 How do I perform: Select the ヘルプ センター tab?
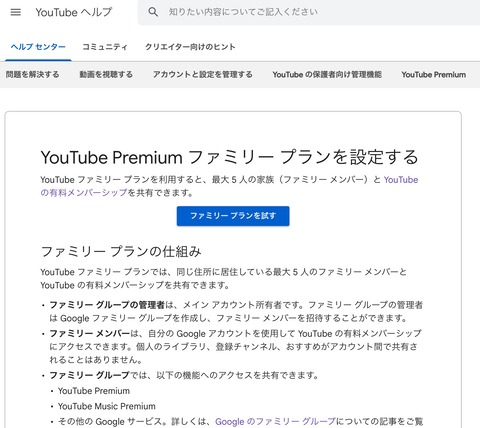pos(38,47)
